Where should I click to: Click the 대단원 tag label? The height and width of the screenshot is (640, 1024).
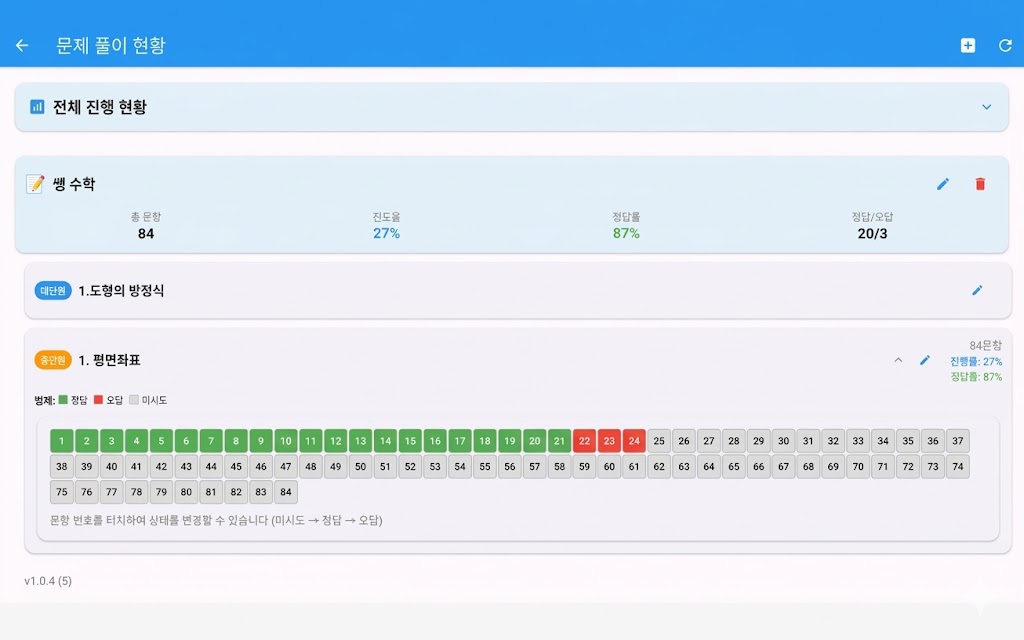[53, 290]
